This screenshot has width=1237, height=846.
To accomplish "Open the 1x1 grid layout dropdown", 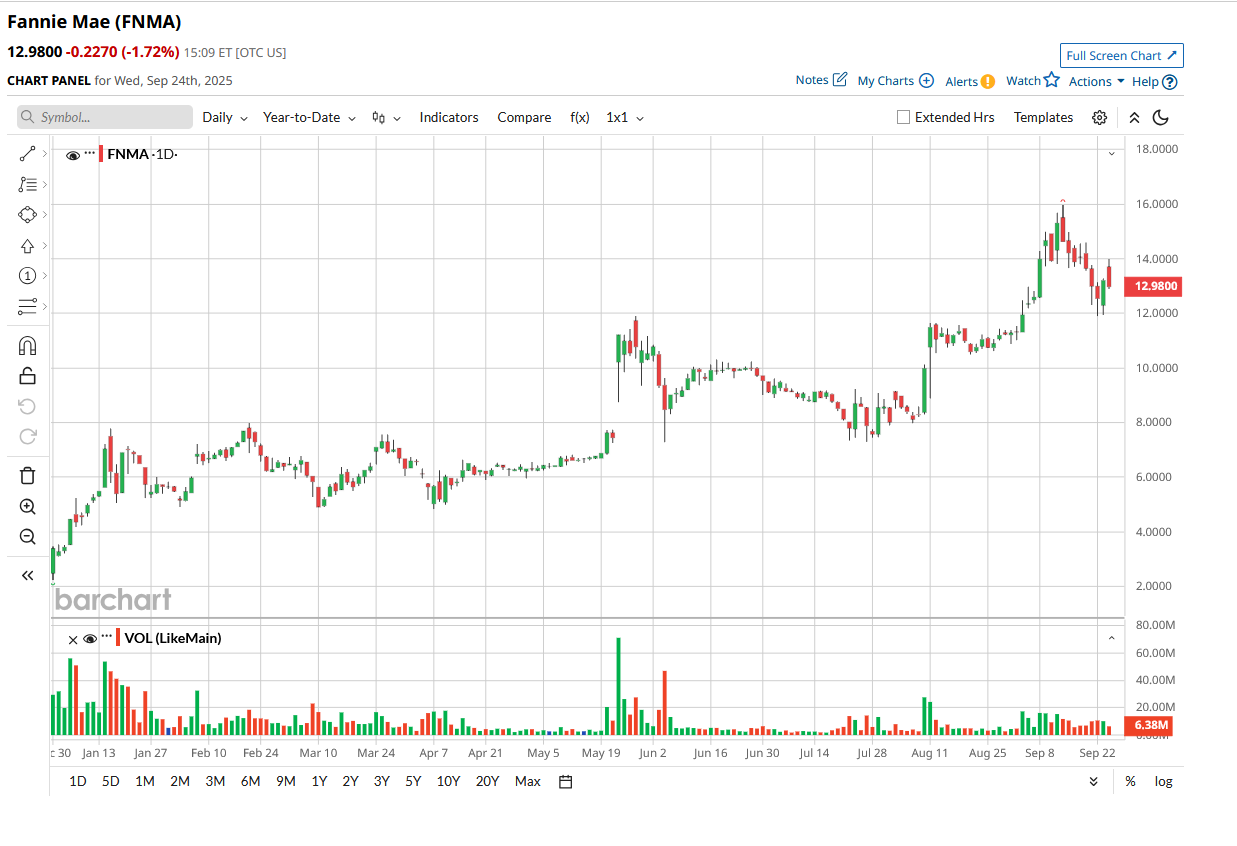I will [625, 117].
